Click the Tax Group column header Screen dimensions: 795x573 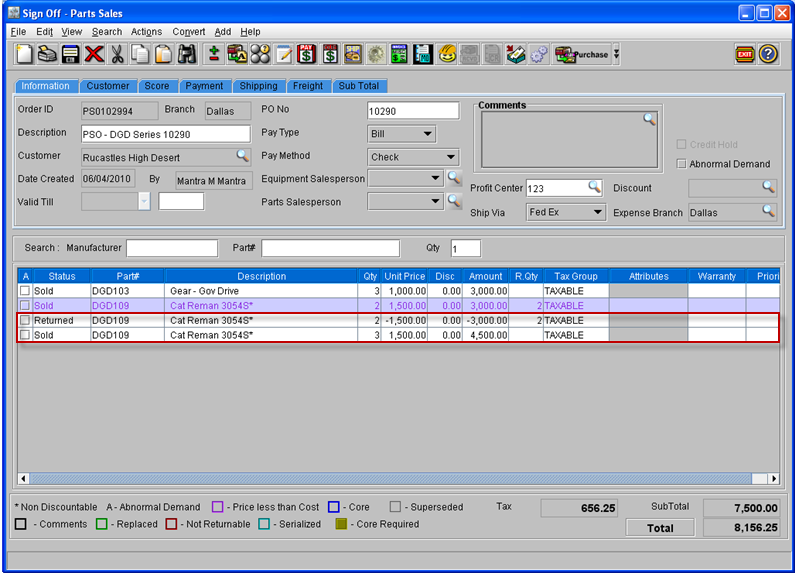(x=576, y=276)
